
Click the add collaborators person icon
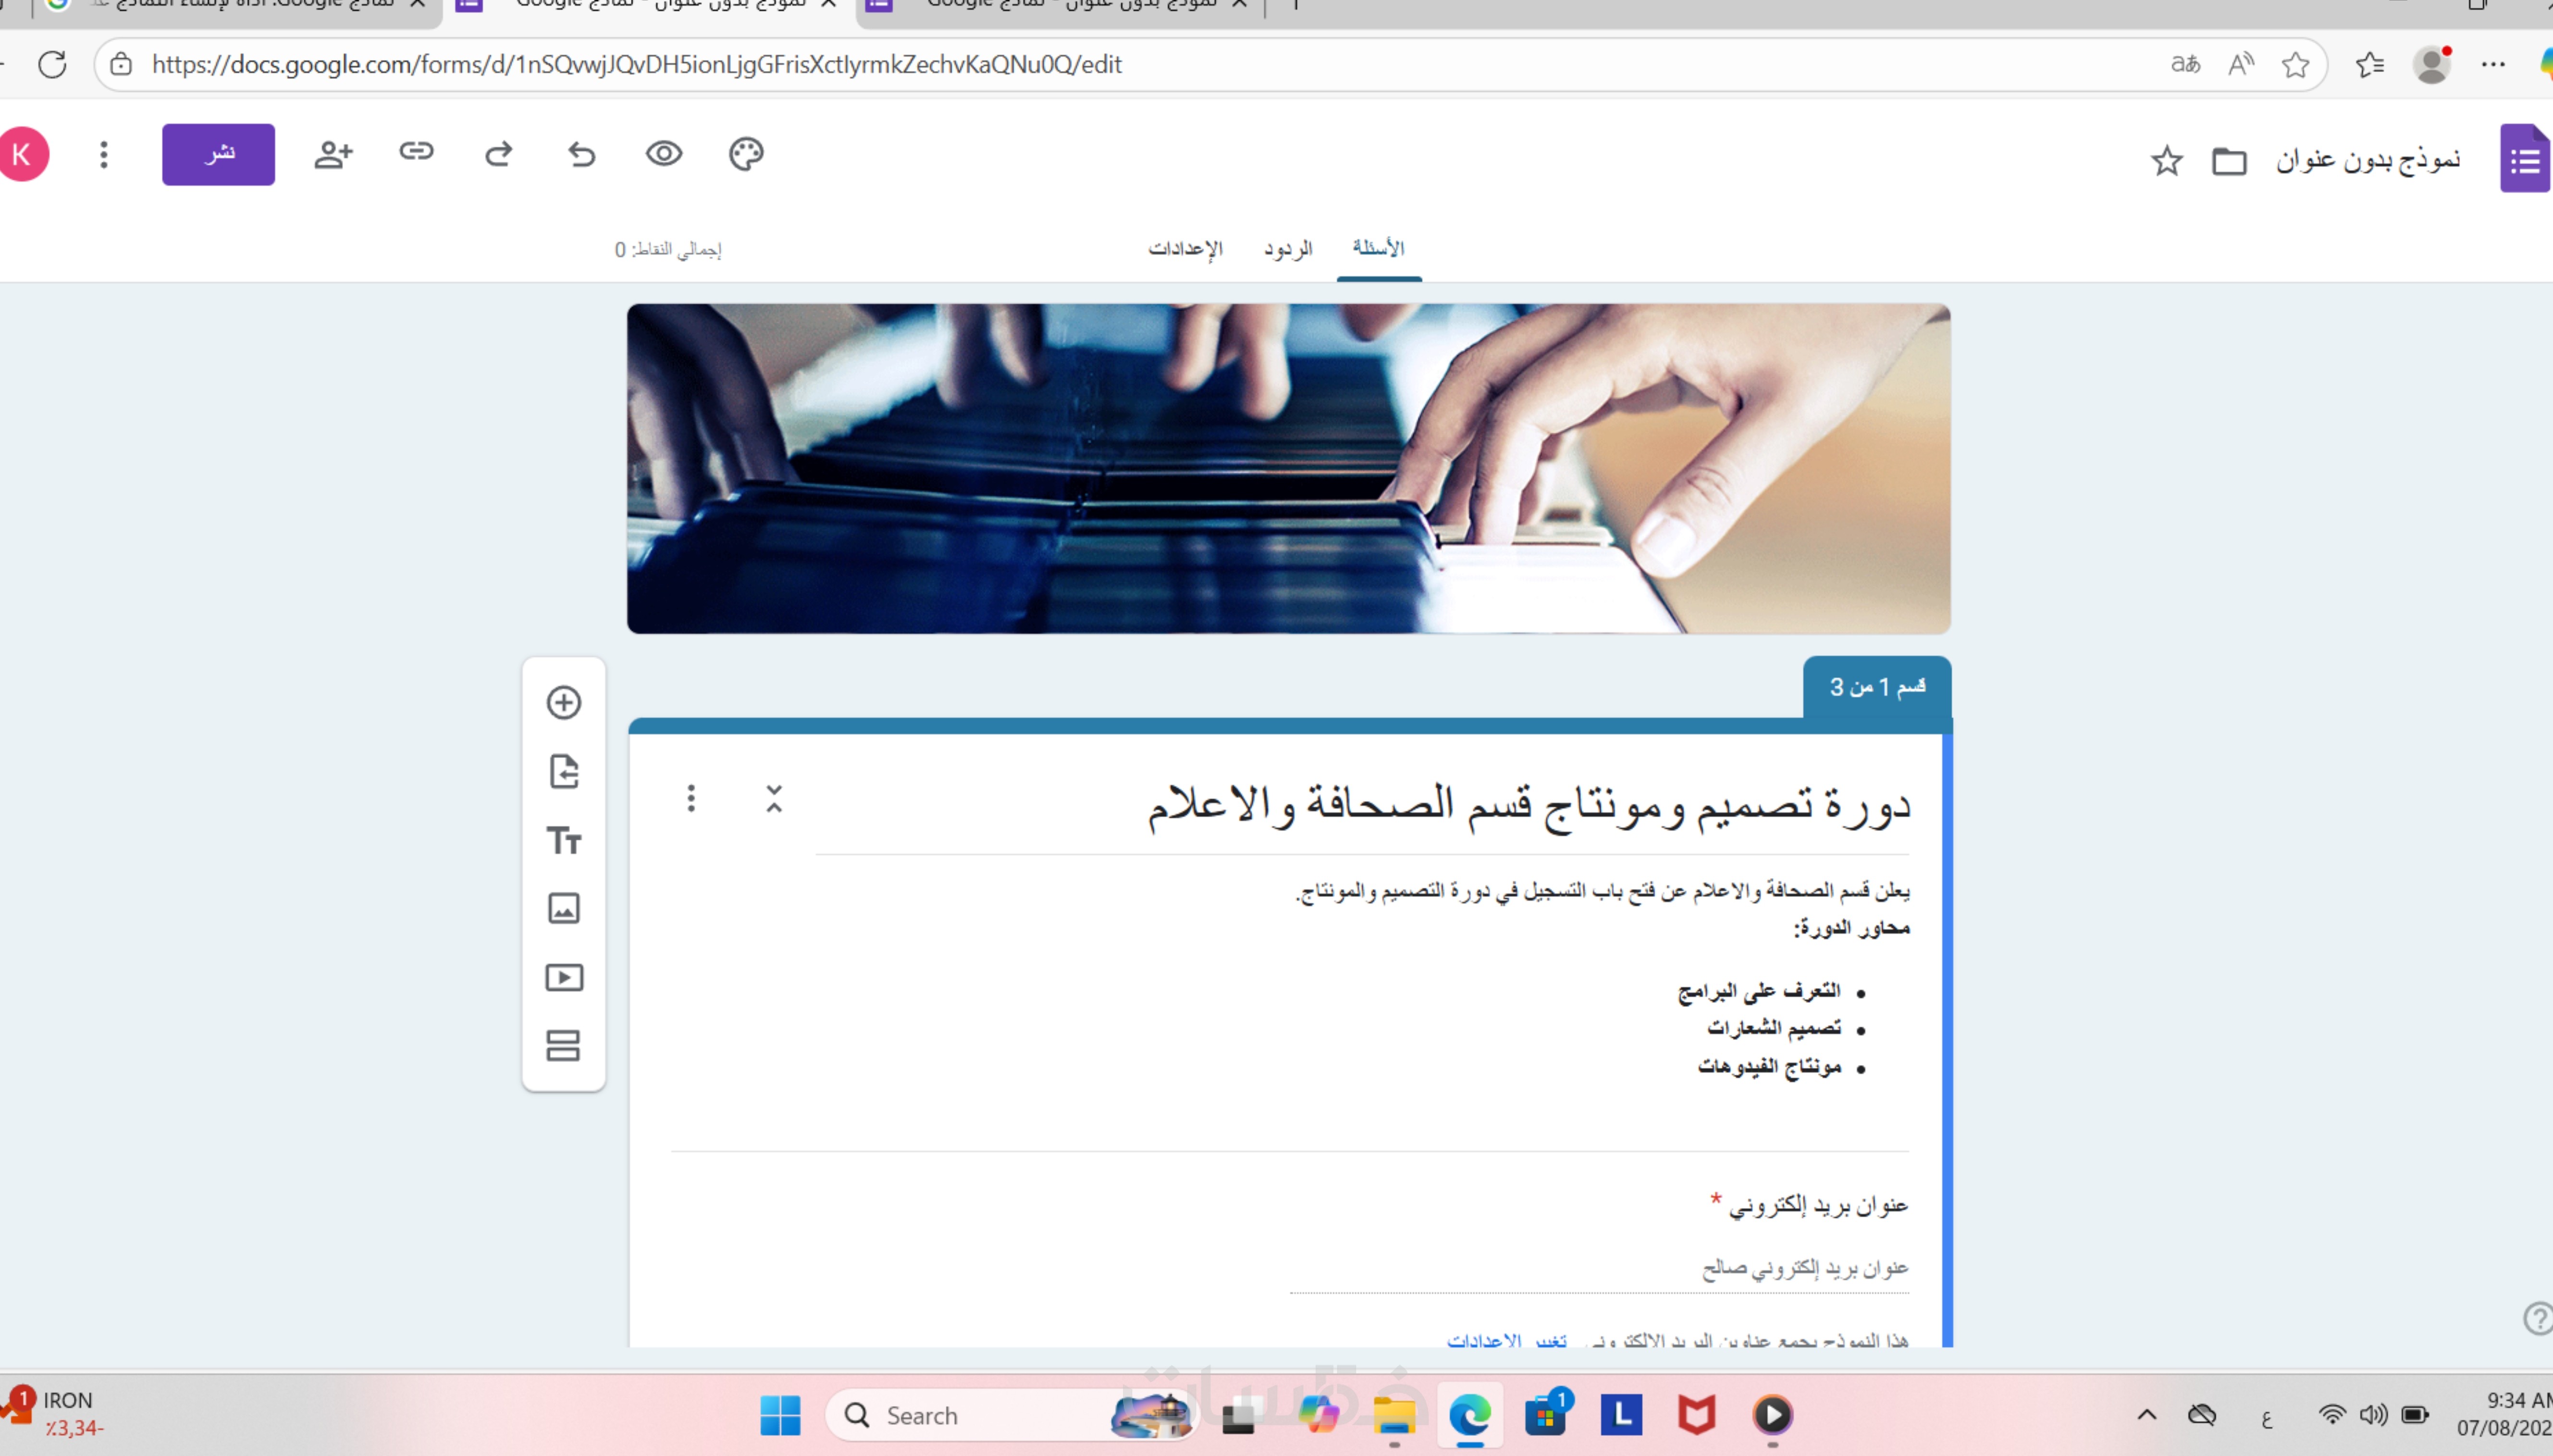click(333, 154)
